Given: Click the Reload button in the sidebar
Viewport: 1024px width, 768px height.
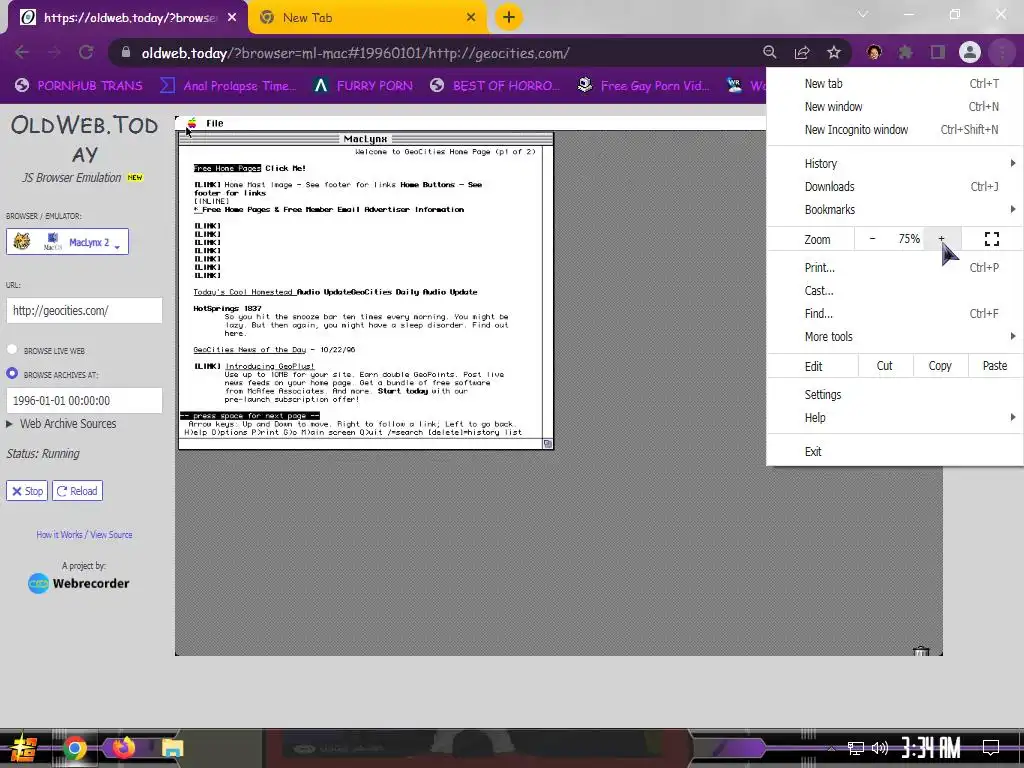Looking at the screenshot, I should (x=78, y=491).
